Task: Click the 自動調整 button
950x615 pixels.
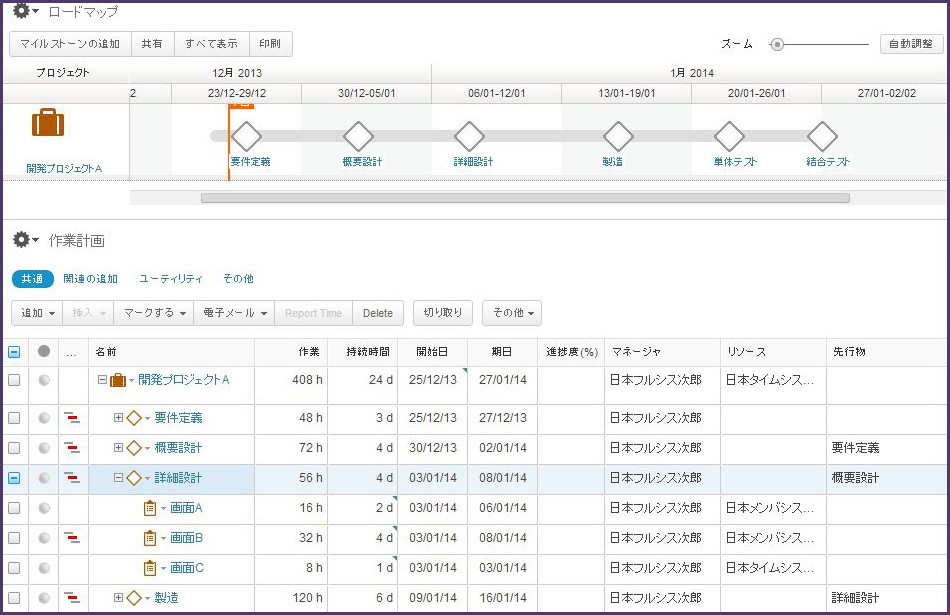Action: click(911, 44)
